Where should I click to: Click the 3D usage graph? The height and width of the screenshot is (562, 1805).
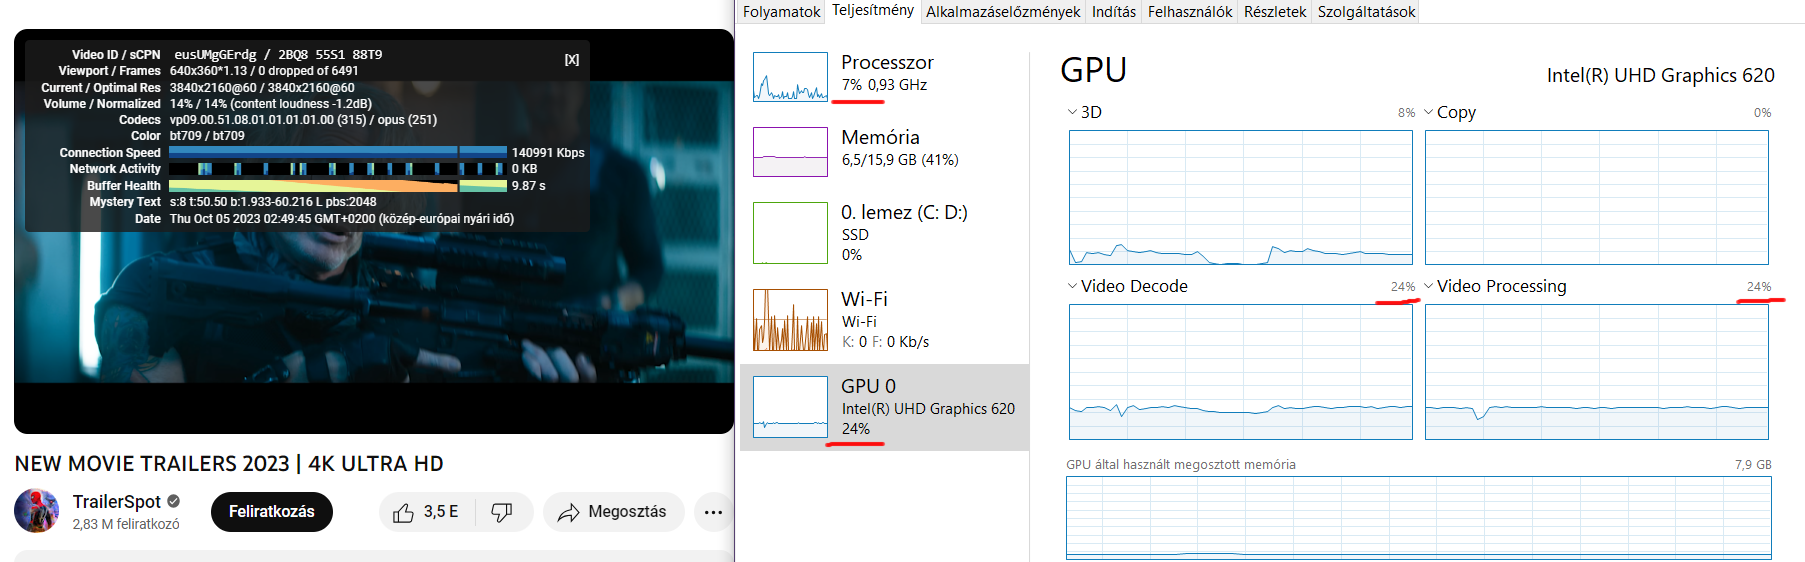pos(1241,197)
